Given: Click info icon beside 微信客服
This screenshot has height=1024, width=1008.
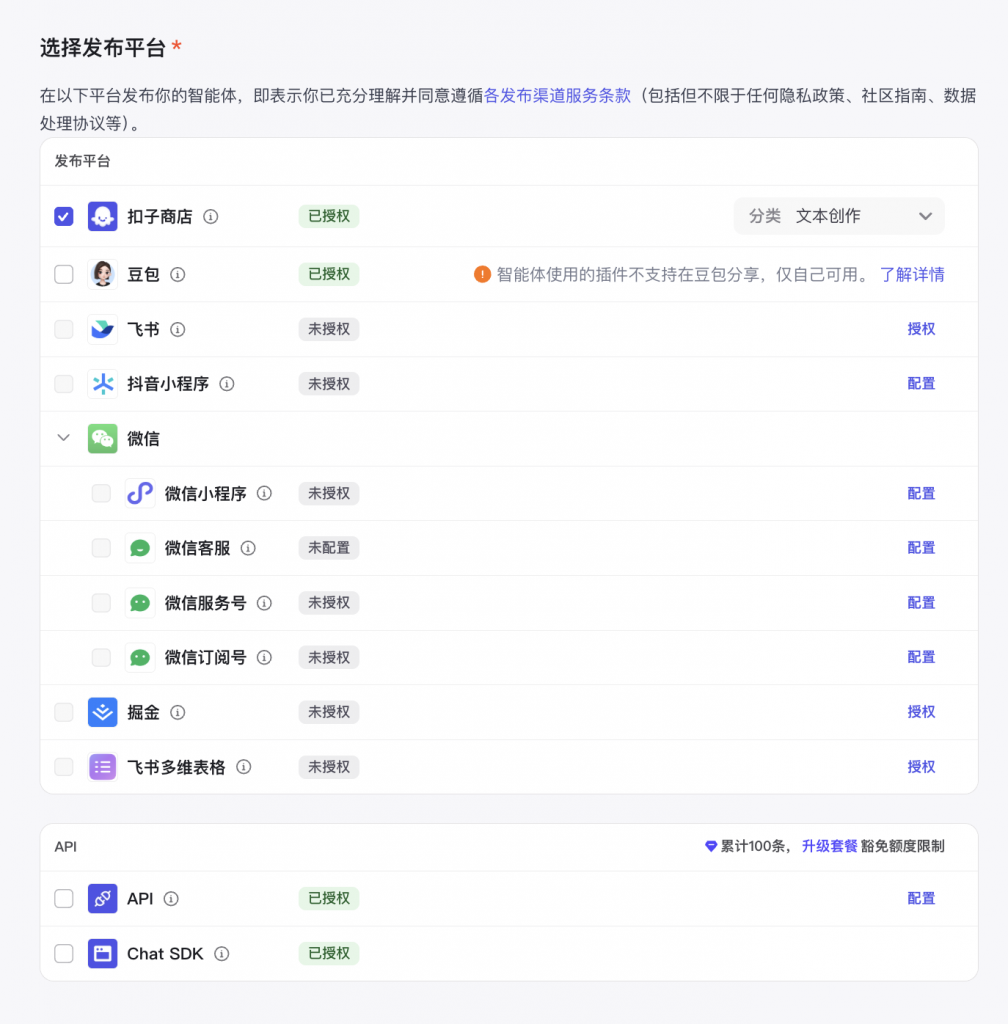Looking at the screenshot, I should (248, 549).
